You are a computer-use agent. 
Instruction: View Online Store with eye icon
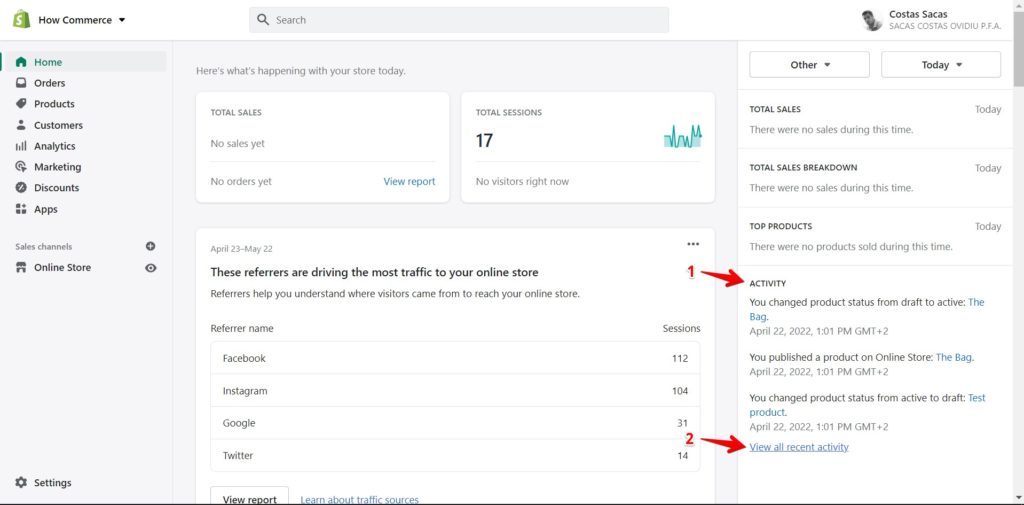(x=151, y=268)
